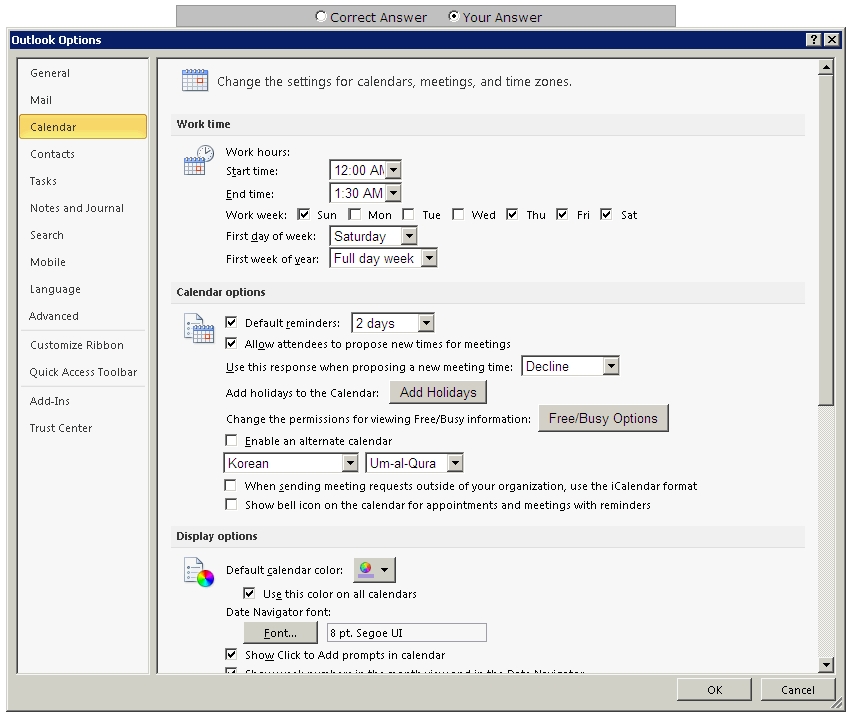Image resolution: width=856 pixels, height=722 pixels.
Task: Toggle the Default reminders checkbox
Action: pyautogui.click(x=231, y=322)
